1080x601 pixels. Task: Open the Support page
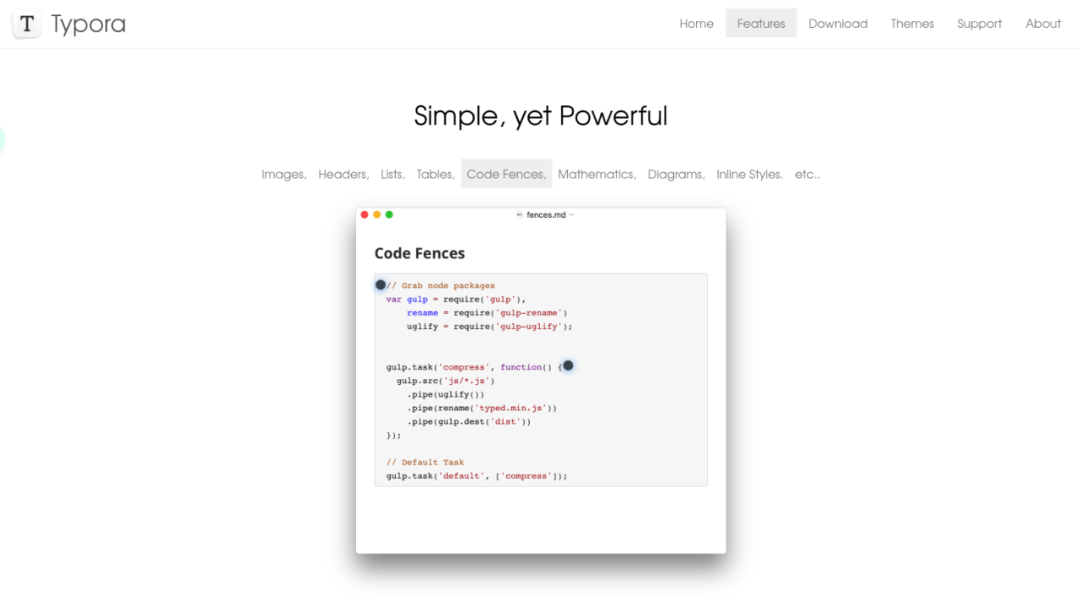coord(979,23)
